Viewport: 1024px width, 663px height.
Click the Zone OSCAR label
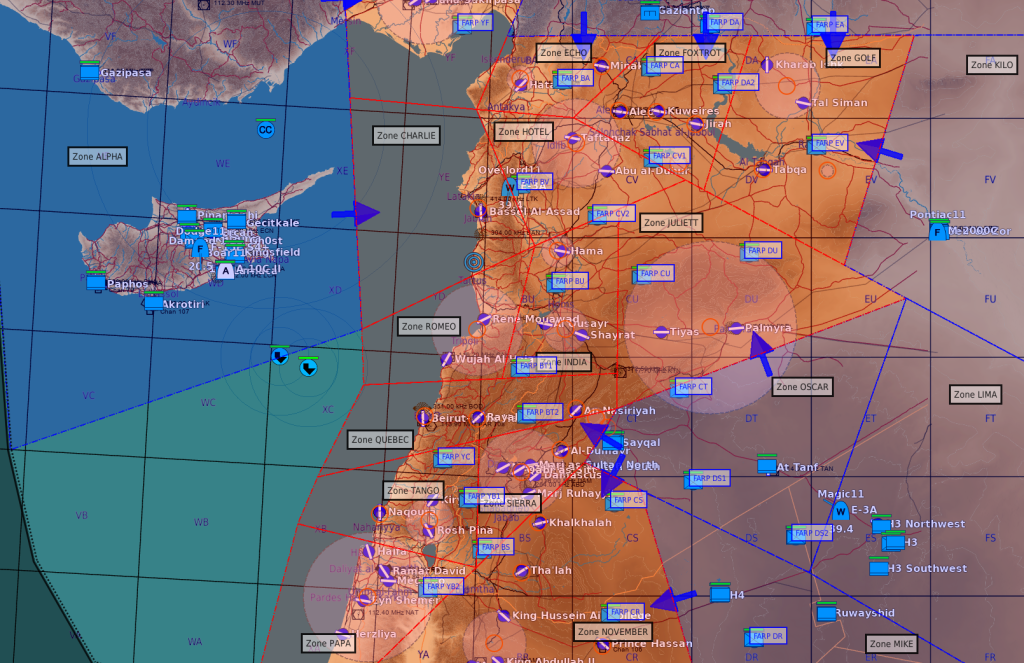tap(802, 386)
